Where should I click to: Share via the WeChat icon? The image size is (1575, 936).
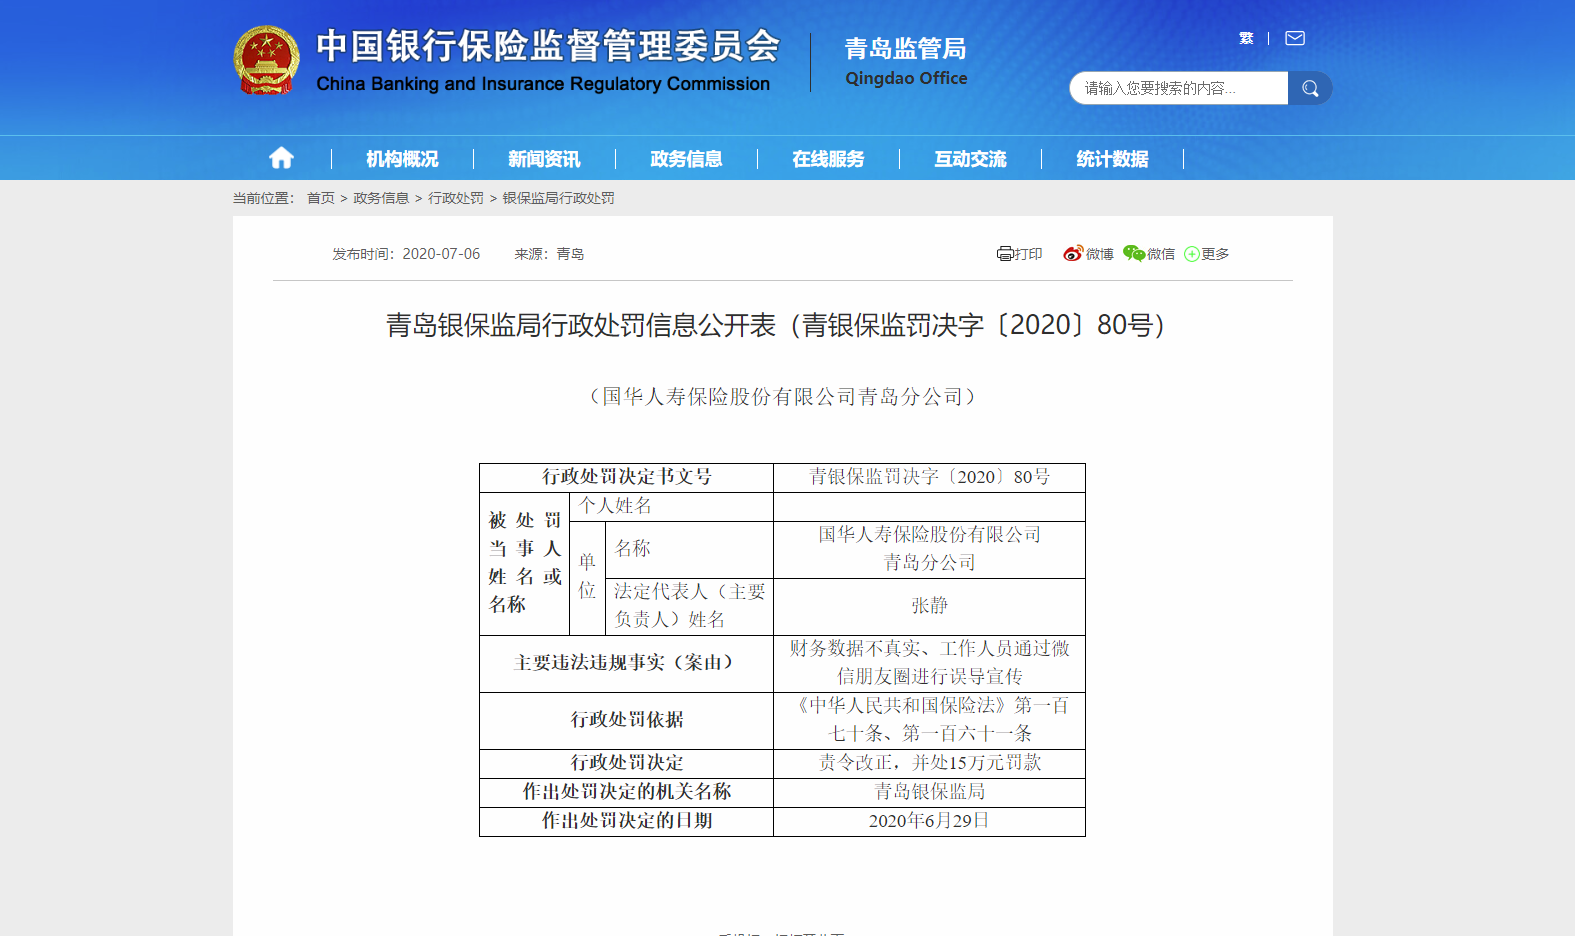(x=1134, y=254)
